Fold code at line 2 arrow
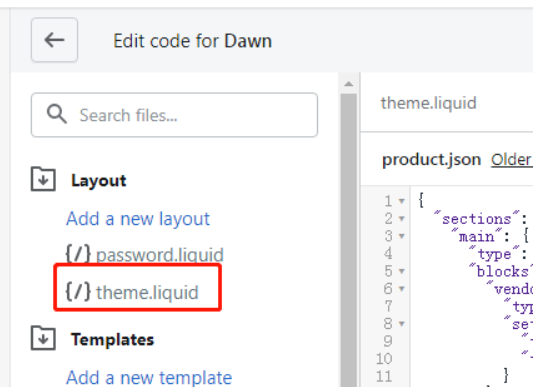This screenshot has width=533, height=387. (402, 218)
